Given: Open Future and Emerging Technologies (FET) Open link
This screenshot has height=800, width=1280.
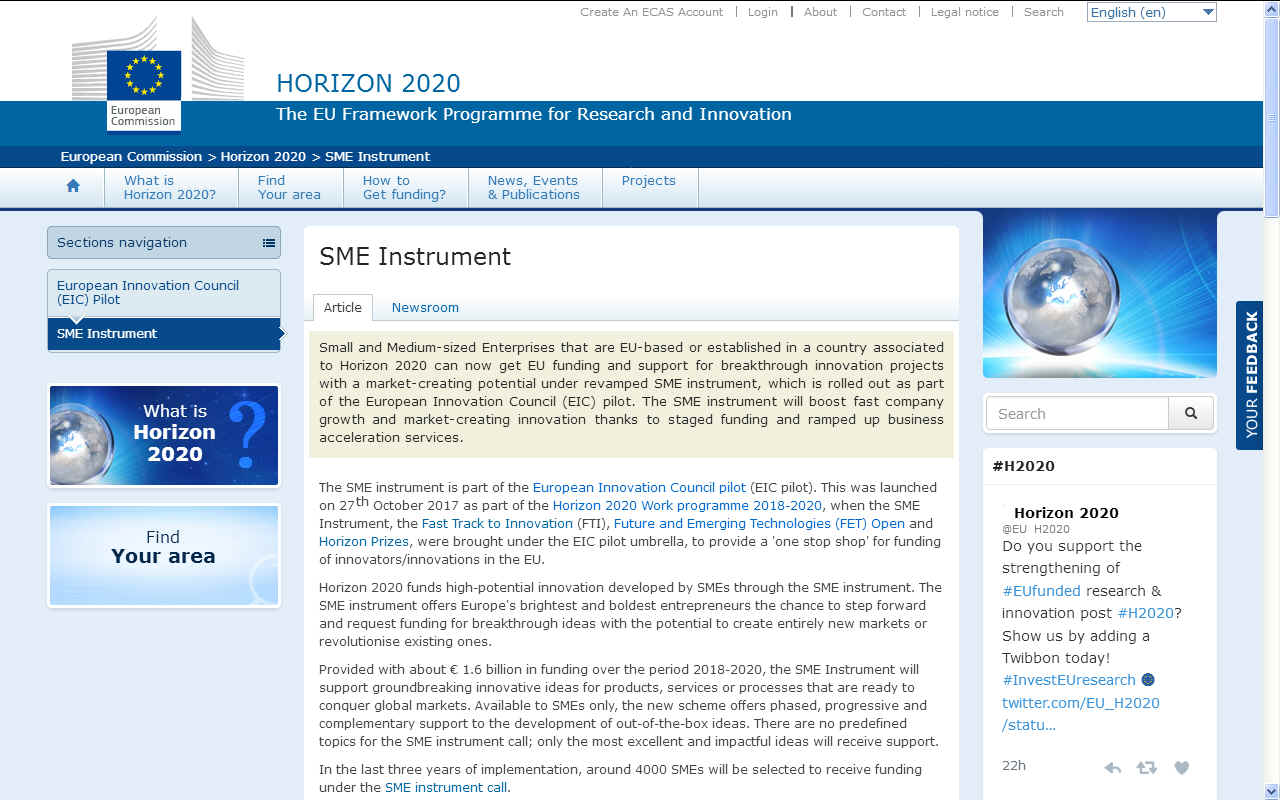Looking at the screenshot, I should pyautogui.click(x=759, y=524).
